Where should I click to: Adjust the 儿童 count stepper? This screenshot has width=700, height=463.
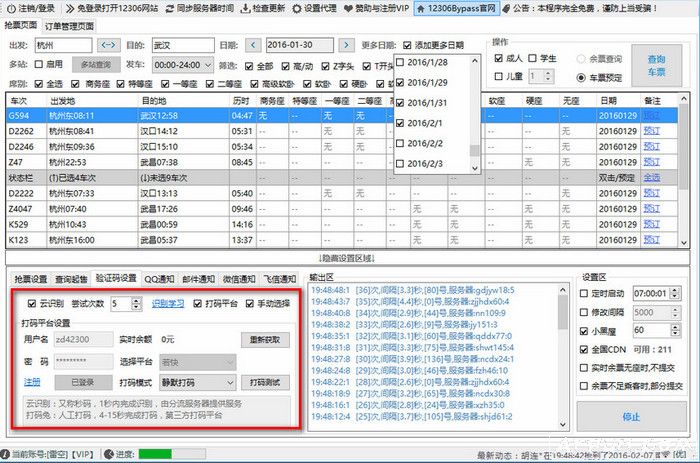tap(548, 76)
